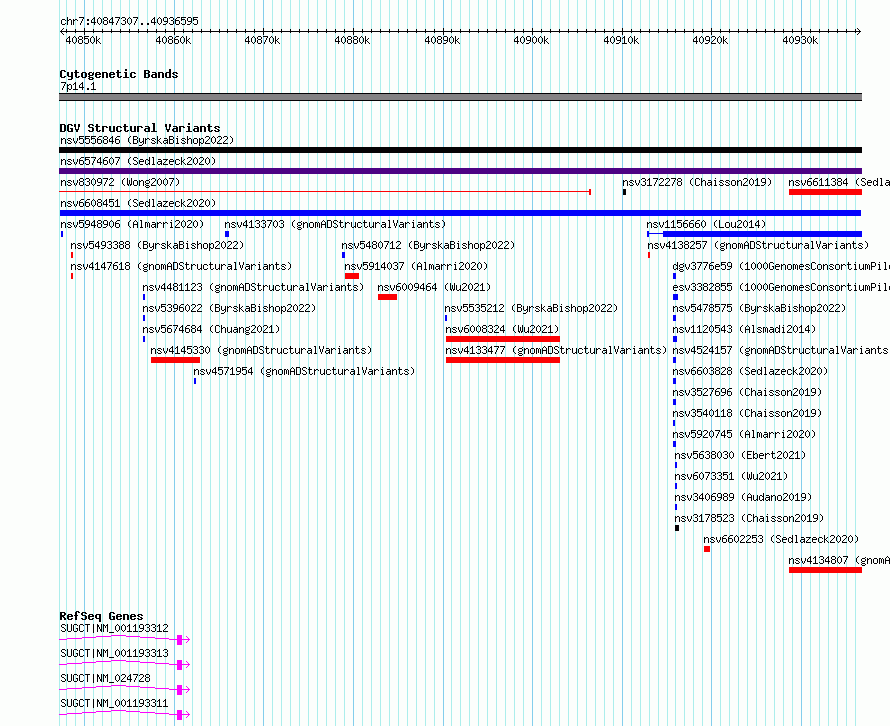The image size is (890, 726).
Task: Click the magenta SUGCT NM_001193312 transcript glyph
Action: click(x=124, y=640)
